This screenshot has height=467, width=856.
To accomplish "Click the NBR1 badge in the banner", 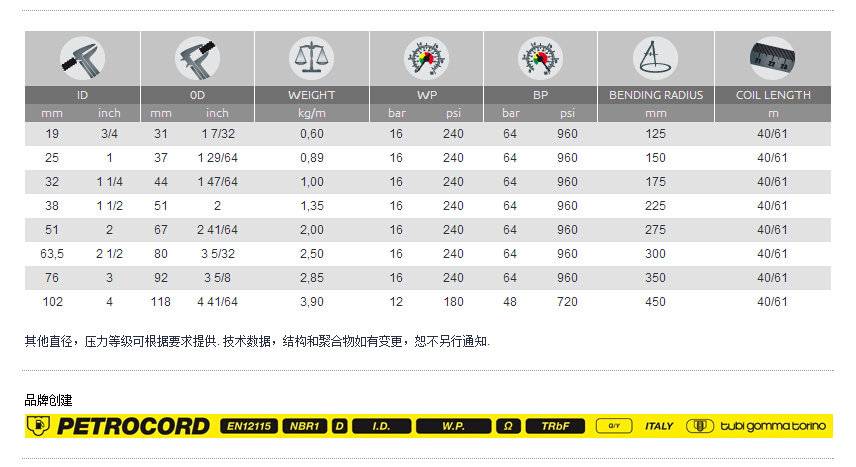I will point(304,426).
